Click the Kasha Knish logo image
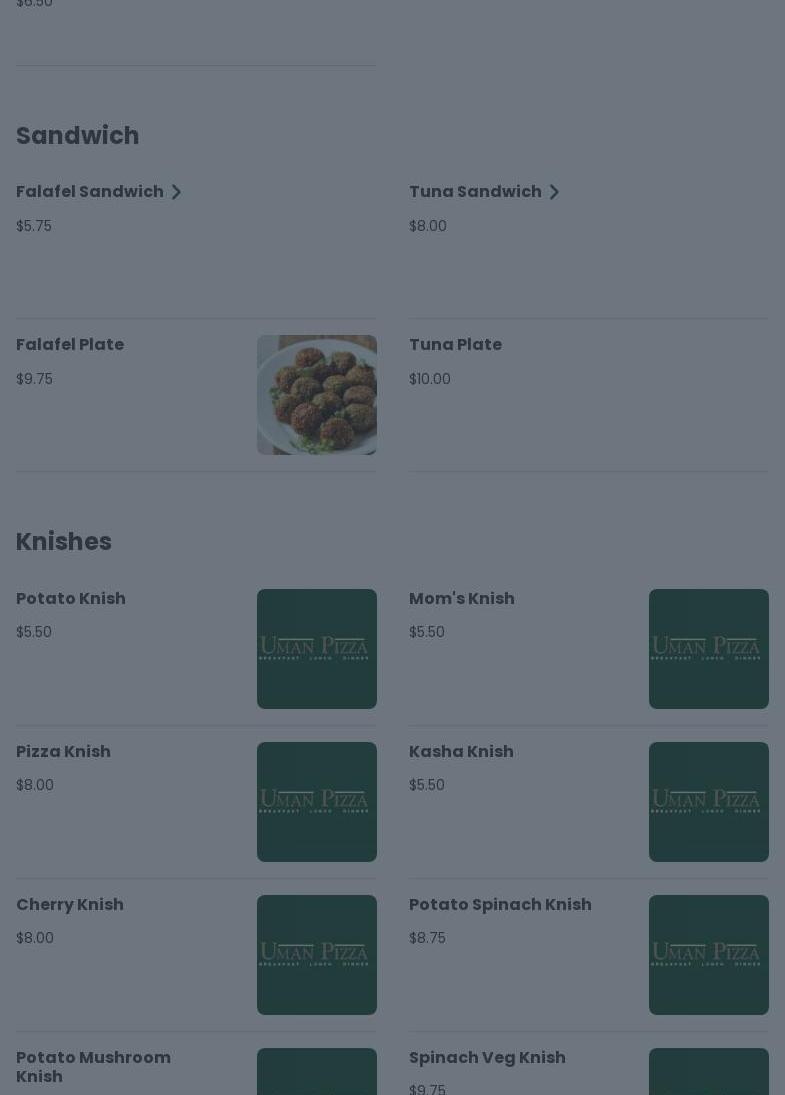785x1095 pixels. (x=708, y=802)
